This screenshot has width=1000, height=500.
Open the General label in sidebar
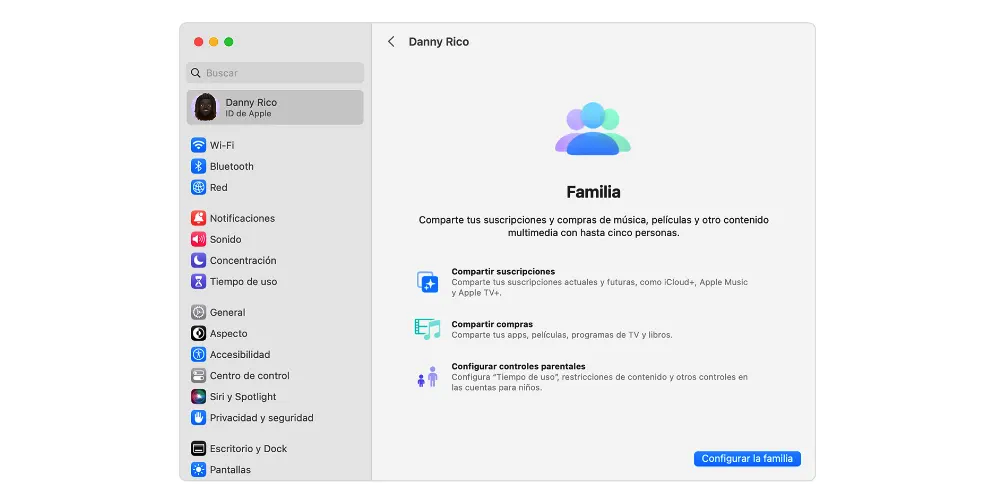coord(228,312)
